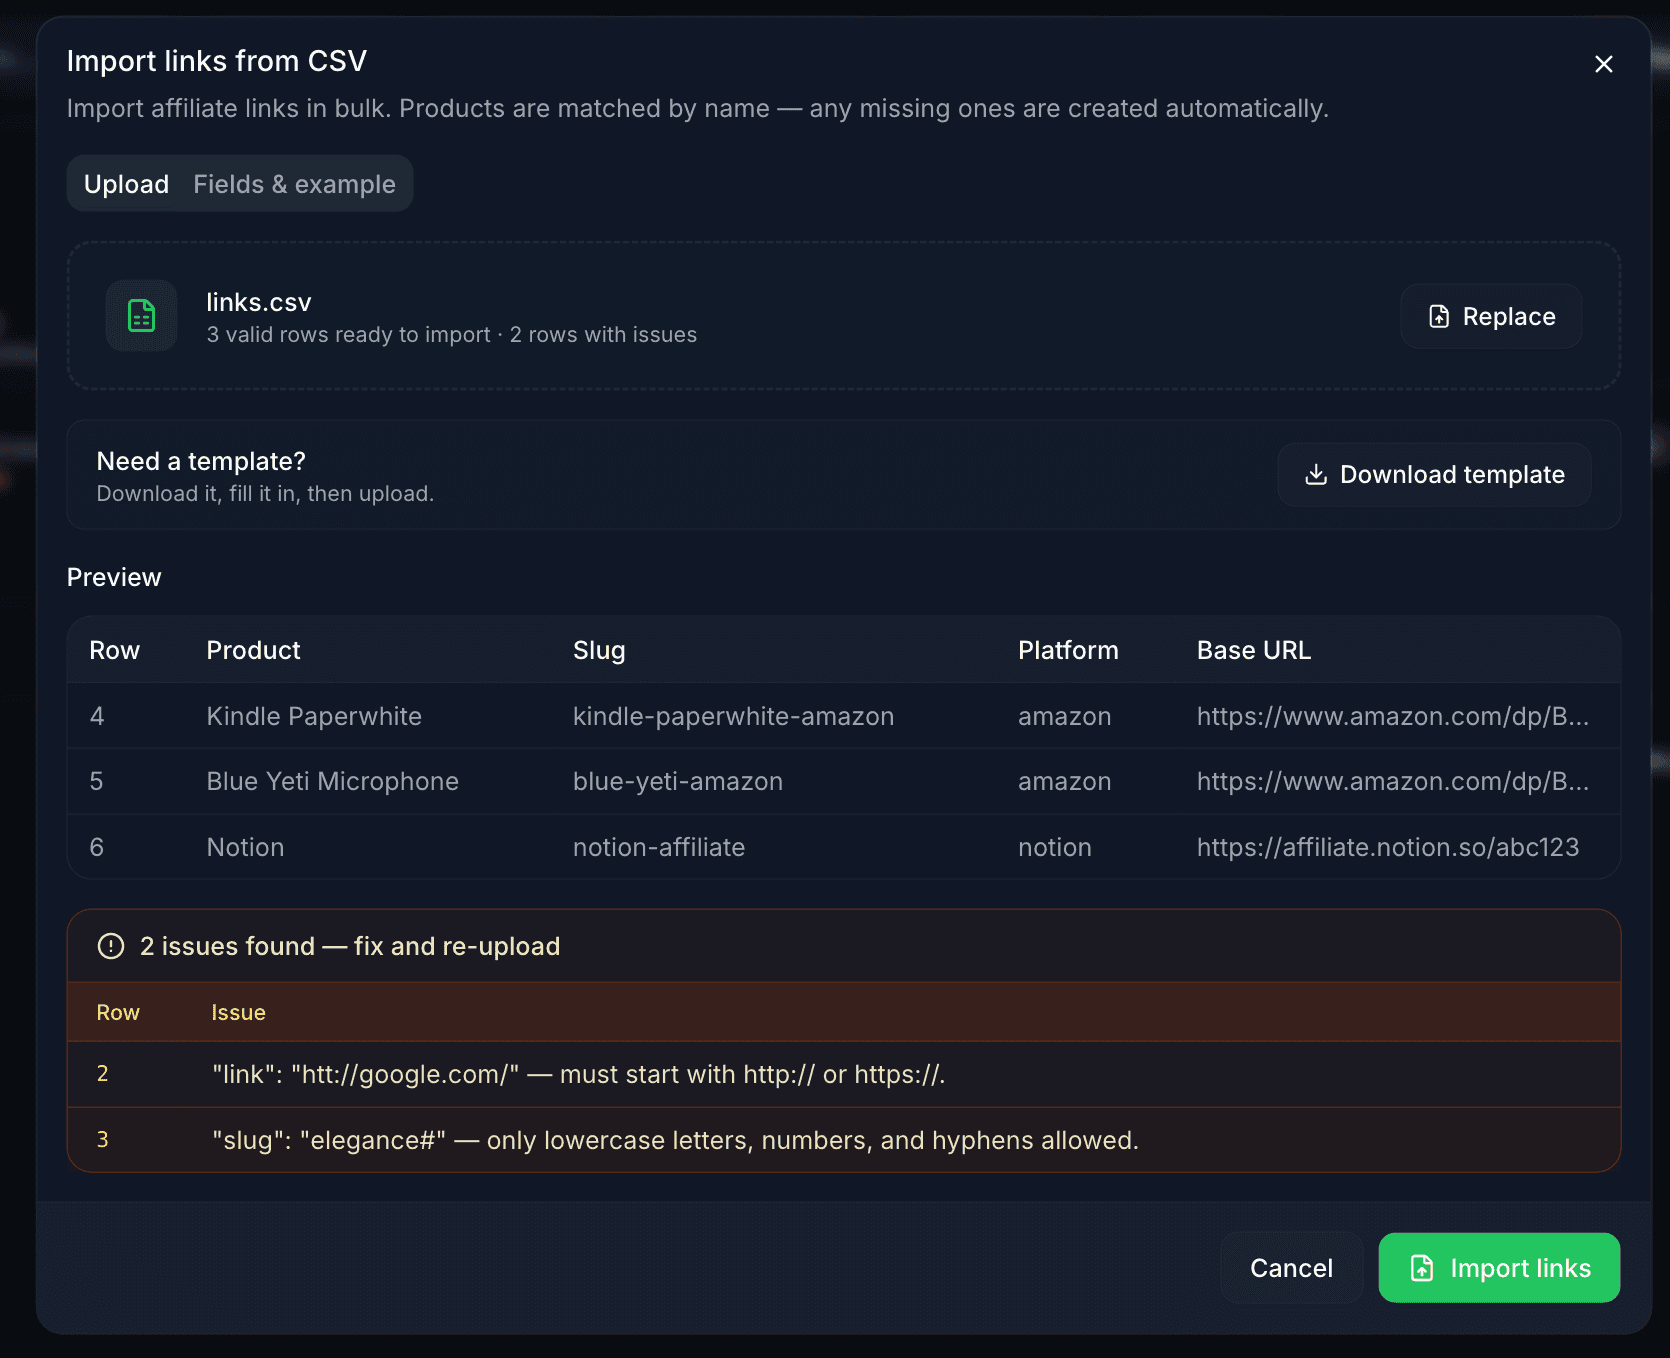1670x1358 pixels.
Task: Click the issues warning circle icon
Action: coord(111,946)
